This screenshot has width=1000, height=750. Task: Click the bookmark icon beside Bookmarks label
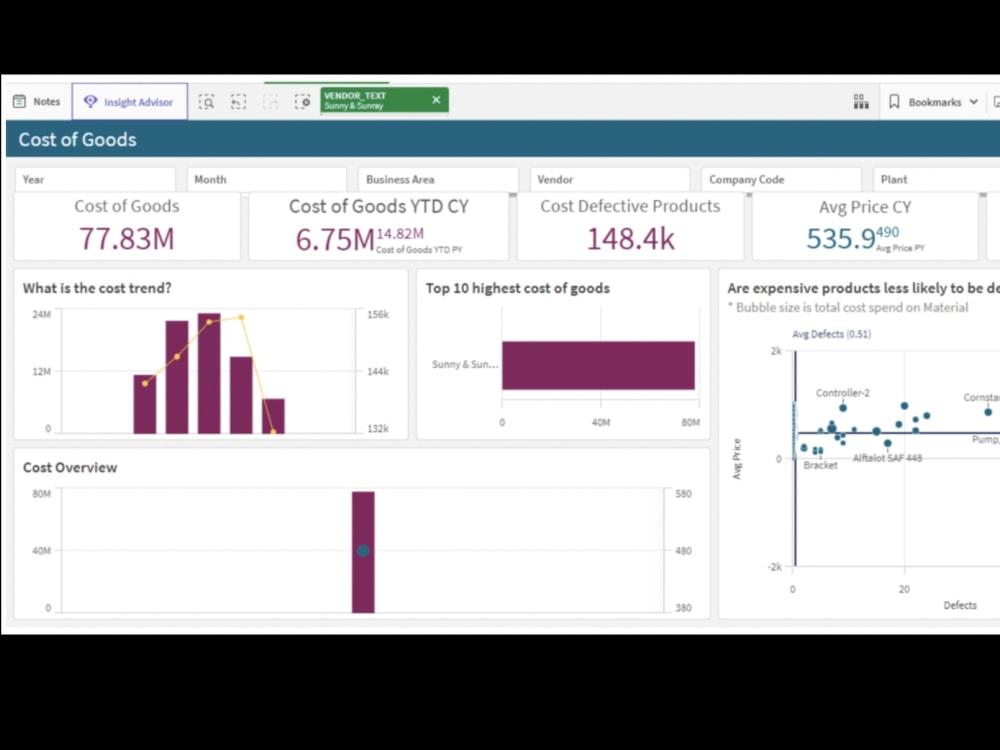pyautogui.click(x=893, y=101)
